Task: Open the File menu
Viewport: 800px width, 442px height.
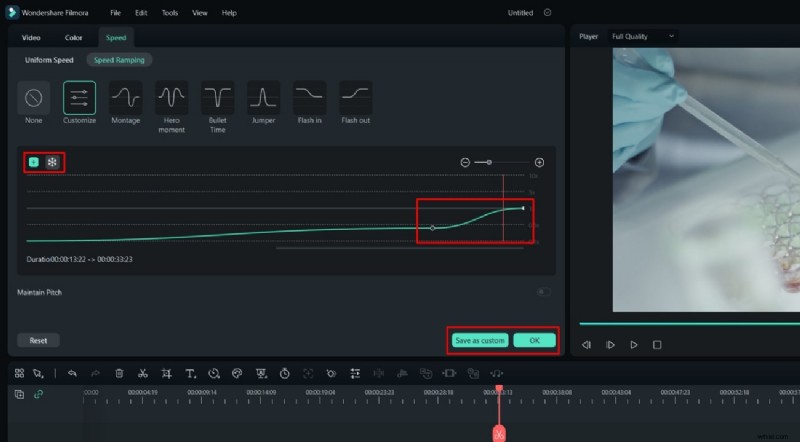Action: point(116,13)
